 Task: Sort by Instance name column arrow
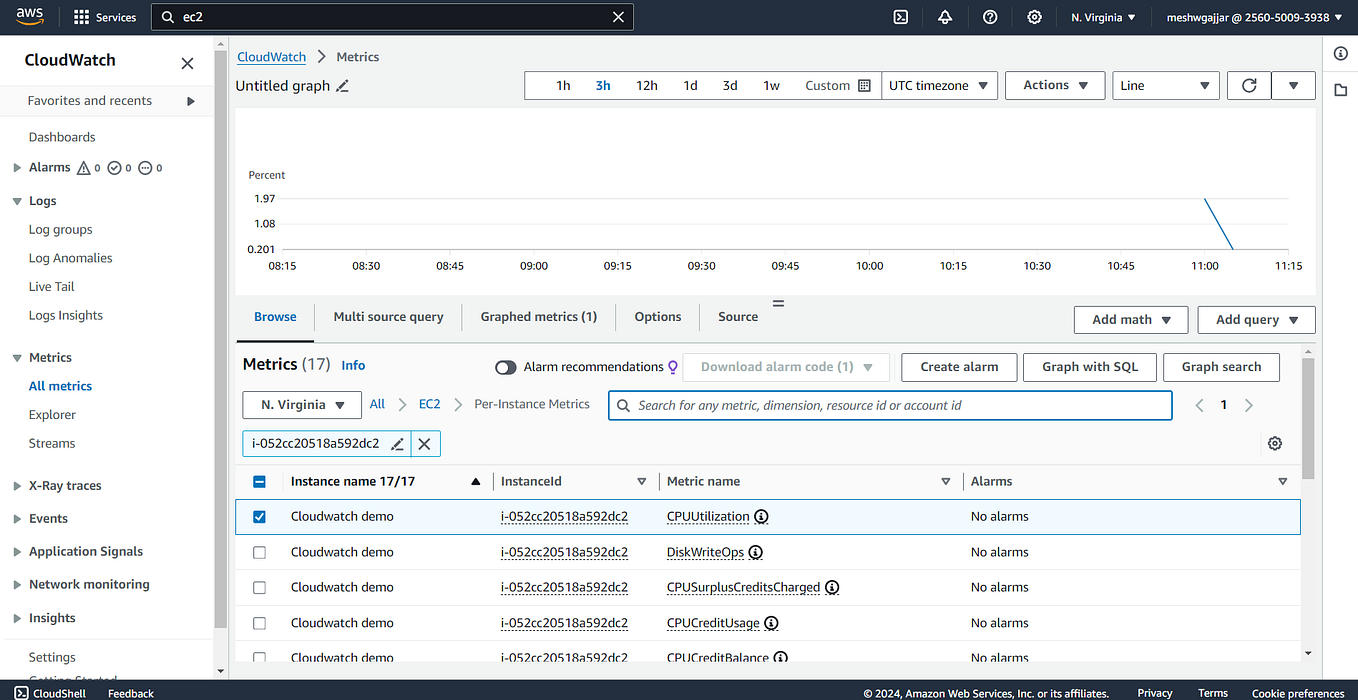(476, 482)
